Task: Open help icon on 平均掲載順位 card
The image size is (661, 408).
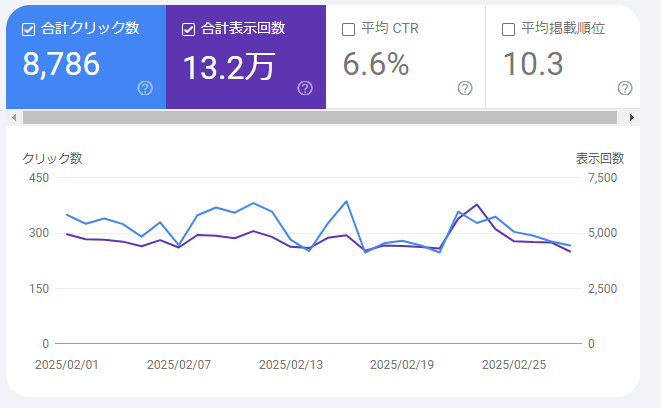Action: click(x=625, y=88)
